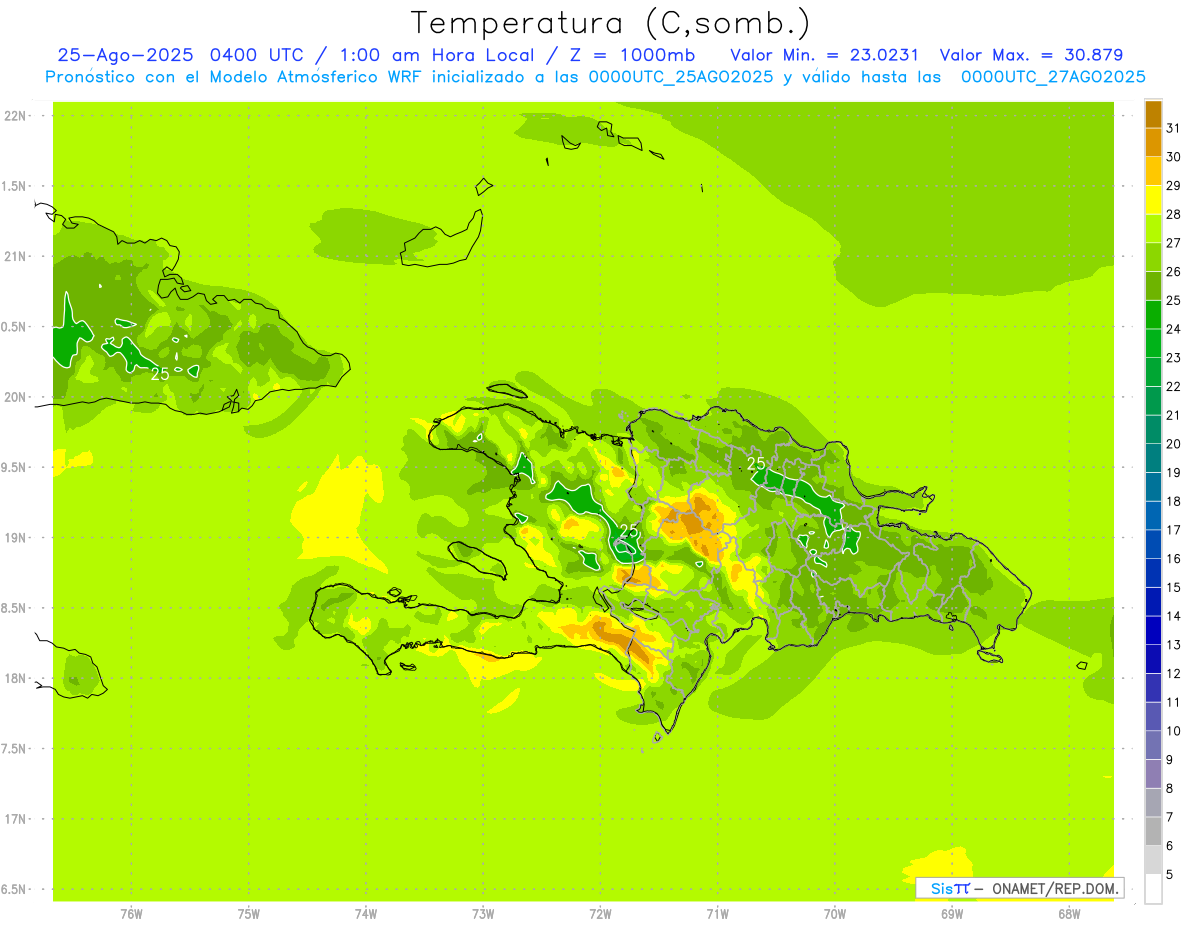Image resolution: width=1200 pixels, height=927 pixels.
Task: Click the dark orange swatch above 31
Action: point(1153,114)
